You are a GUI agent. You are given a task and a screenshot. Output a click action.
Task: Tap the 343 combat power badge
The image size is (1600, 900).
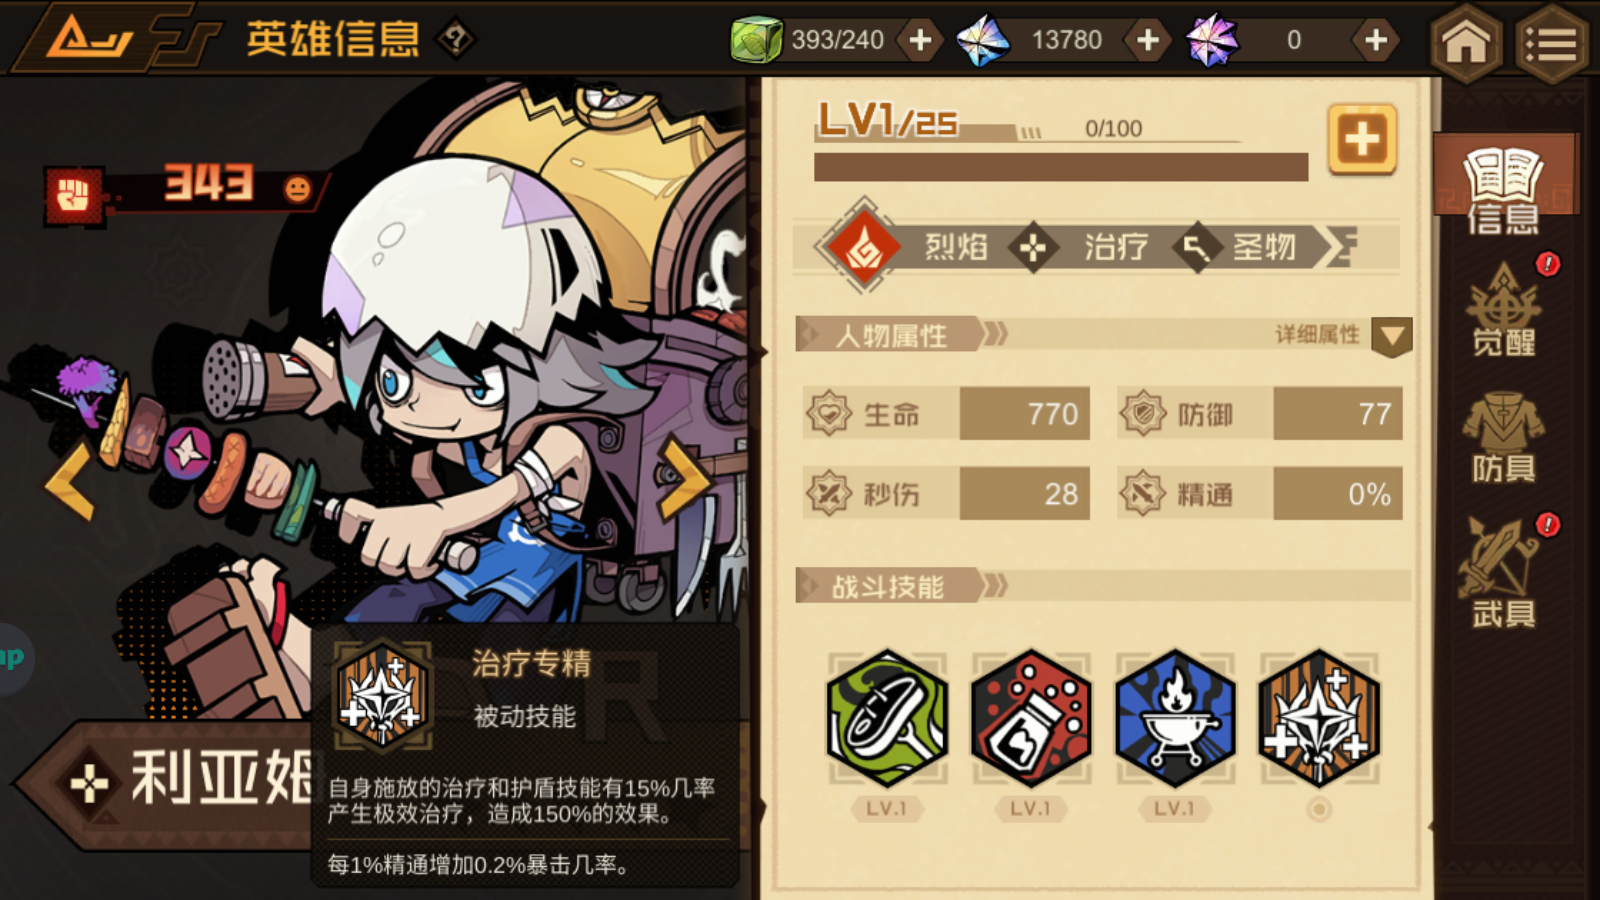pos(185,189)
